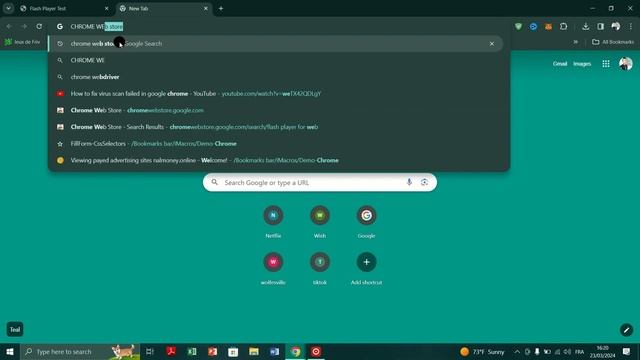The width and height of the screenshot is (640, 360).
Task: Open the Windows Start menu
Action: tap(10, 351)
